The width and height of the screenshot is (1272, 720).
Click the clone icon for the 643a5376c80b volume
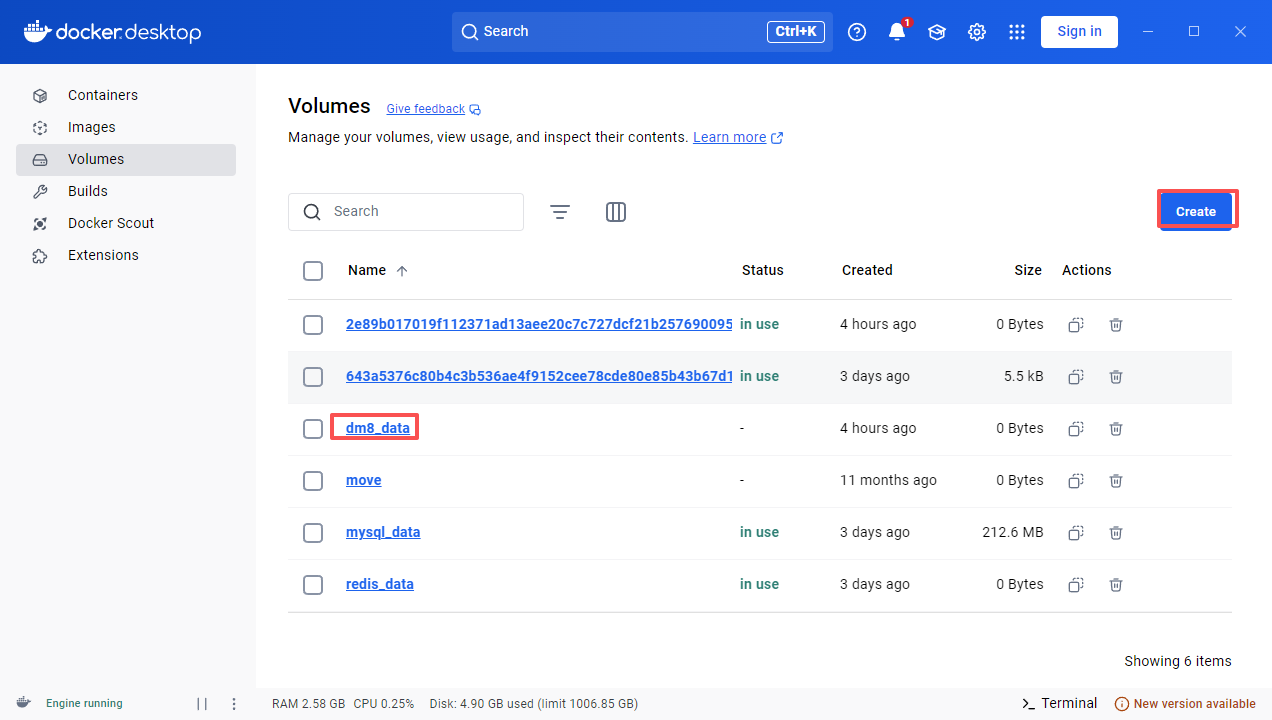point(1076,376)
